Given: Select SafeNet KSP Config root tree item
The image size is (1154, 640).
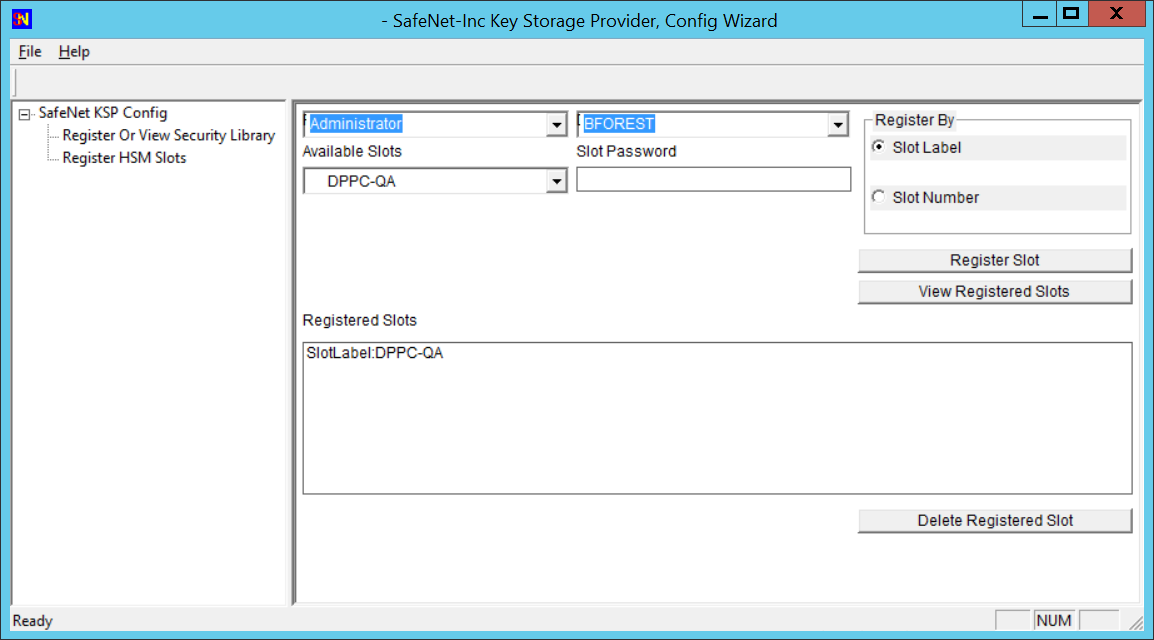Looking at the screenshot, I should pyautogui.click(x=102, y=113).
